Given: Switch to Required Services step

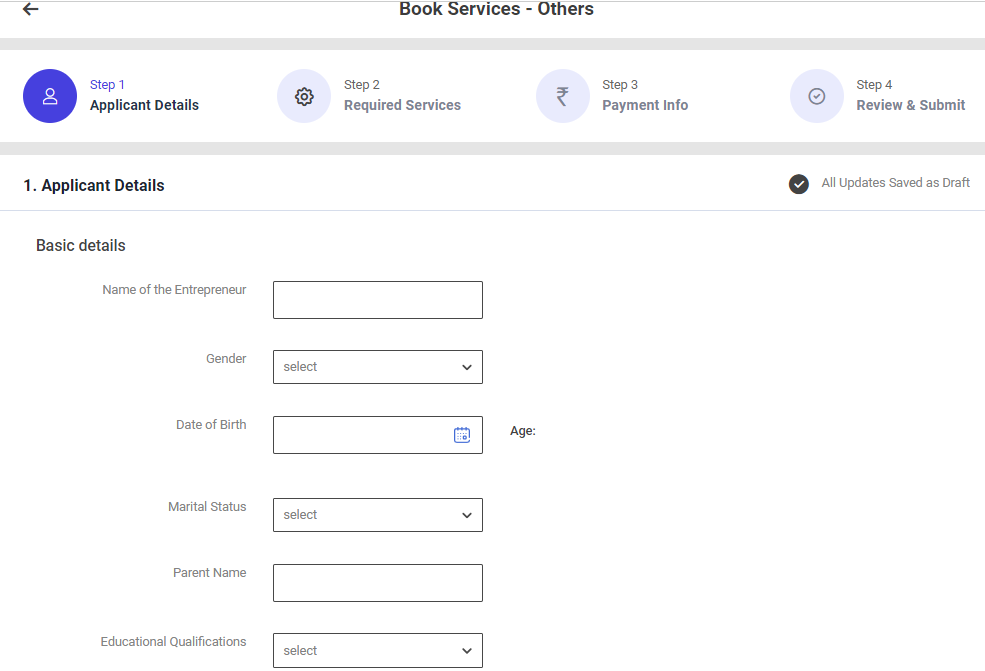Looking at the screenshot, I should click(402, 105).
